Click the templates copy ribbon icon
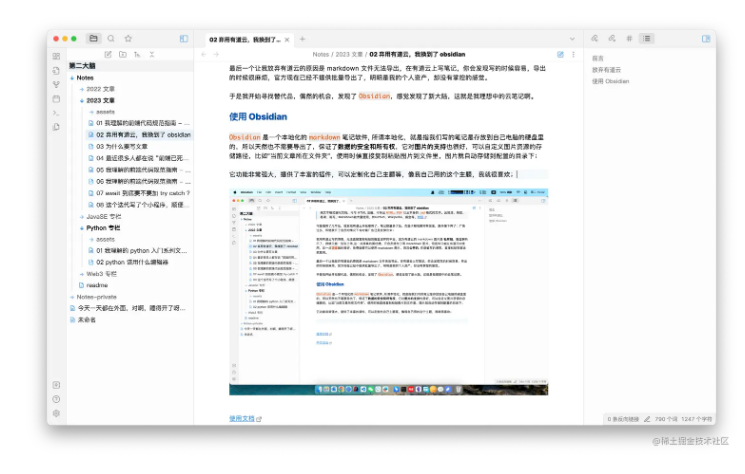 tap(57, 127)
